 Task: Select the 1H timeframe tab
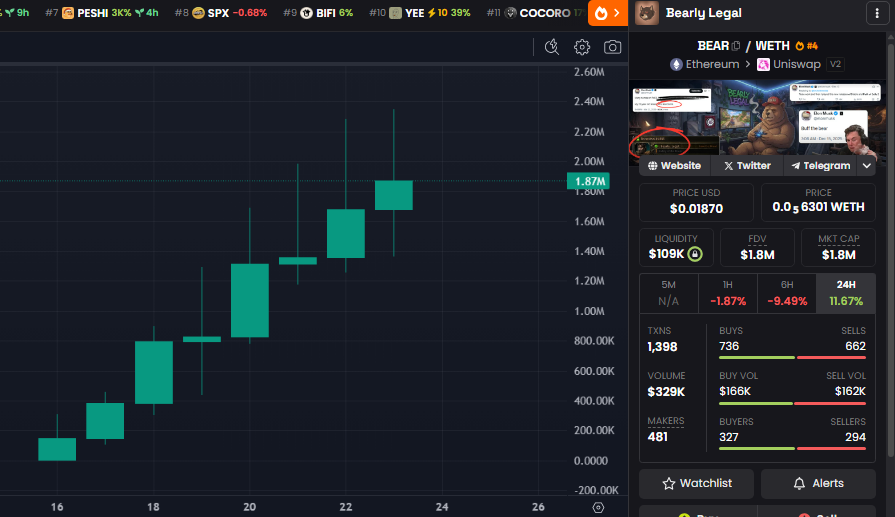click(x=728, y=293)
